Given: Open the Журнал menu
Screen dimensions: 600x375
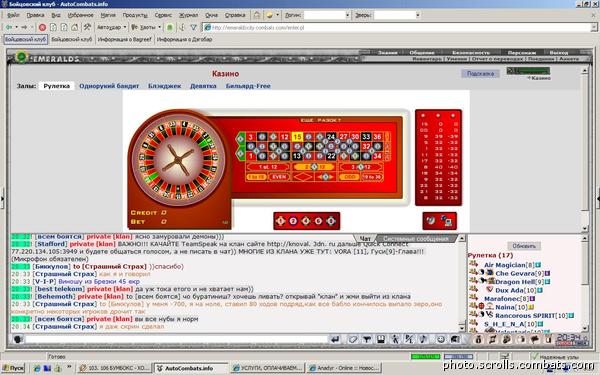Looking at the screenshot, I should pyautogui.click(x=189, y=15).
